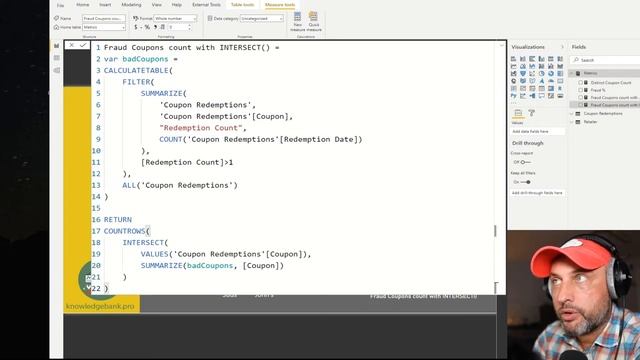The height and width of the screenshot is (360, 640).
Task: Open the Help ribbon tab
Action: pyautogui.click(x=176, y=5)
